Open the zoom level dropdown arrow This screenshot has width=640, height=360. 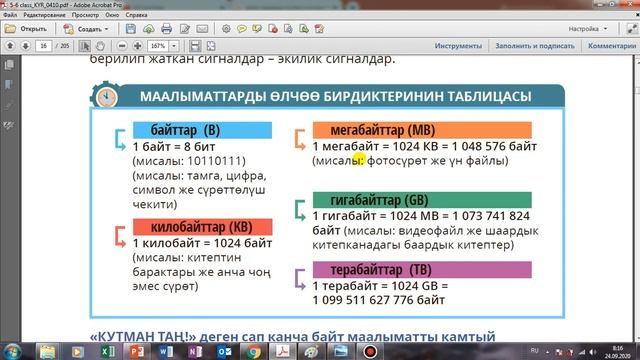click(174, 46)
